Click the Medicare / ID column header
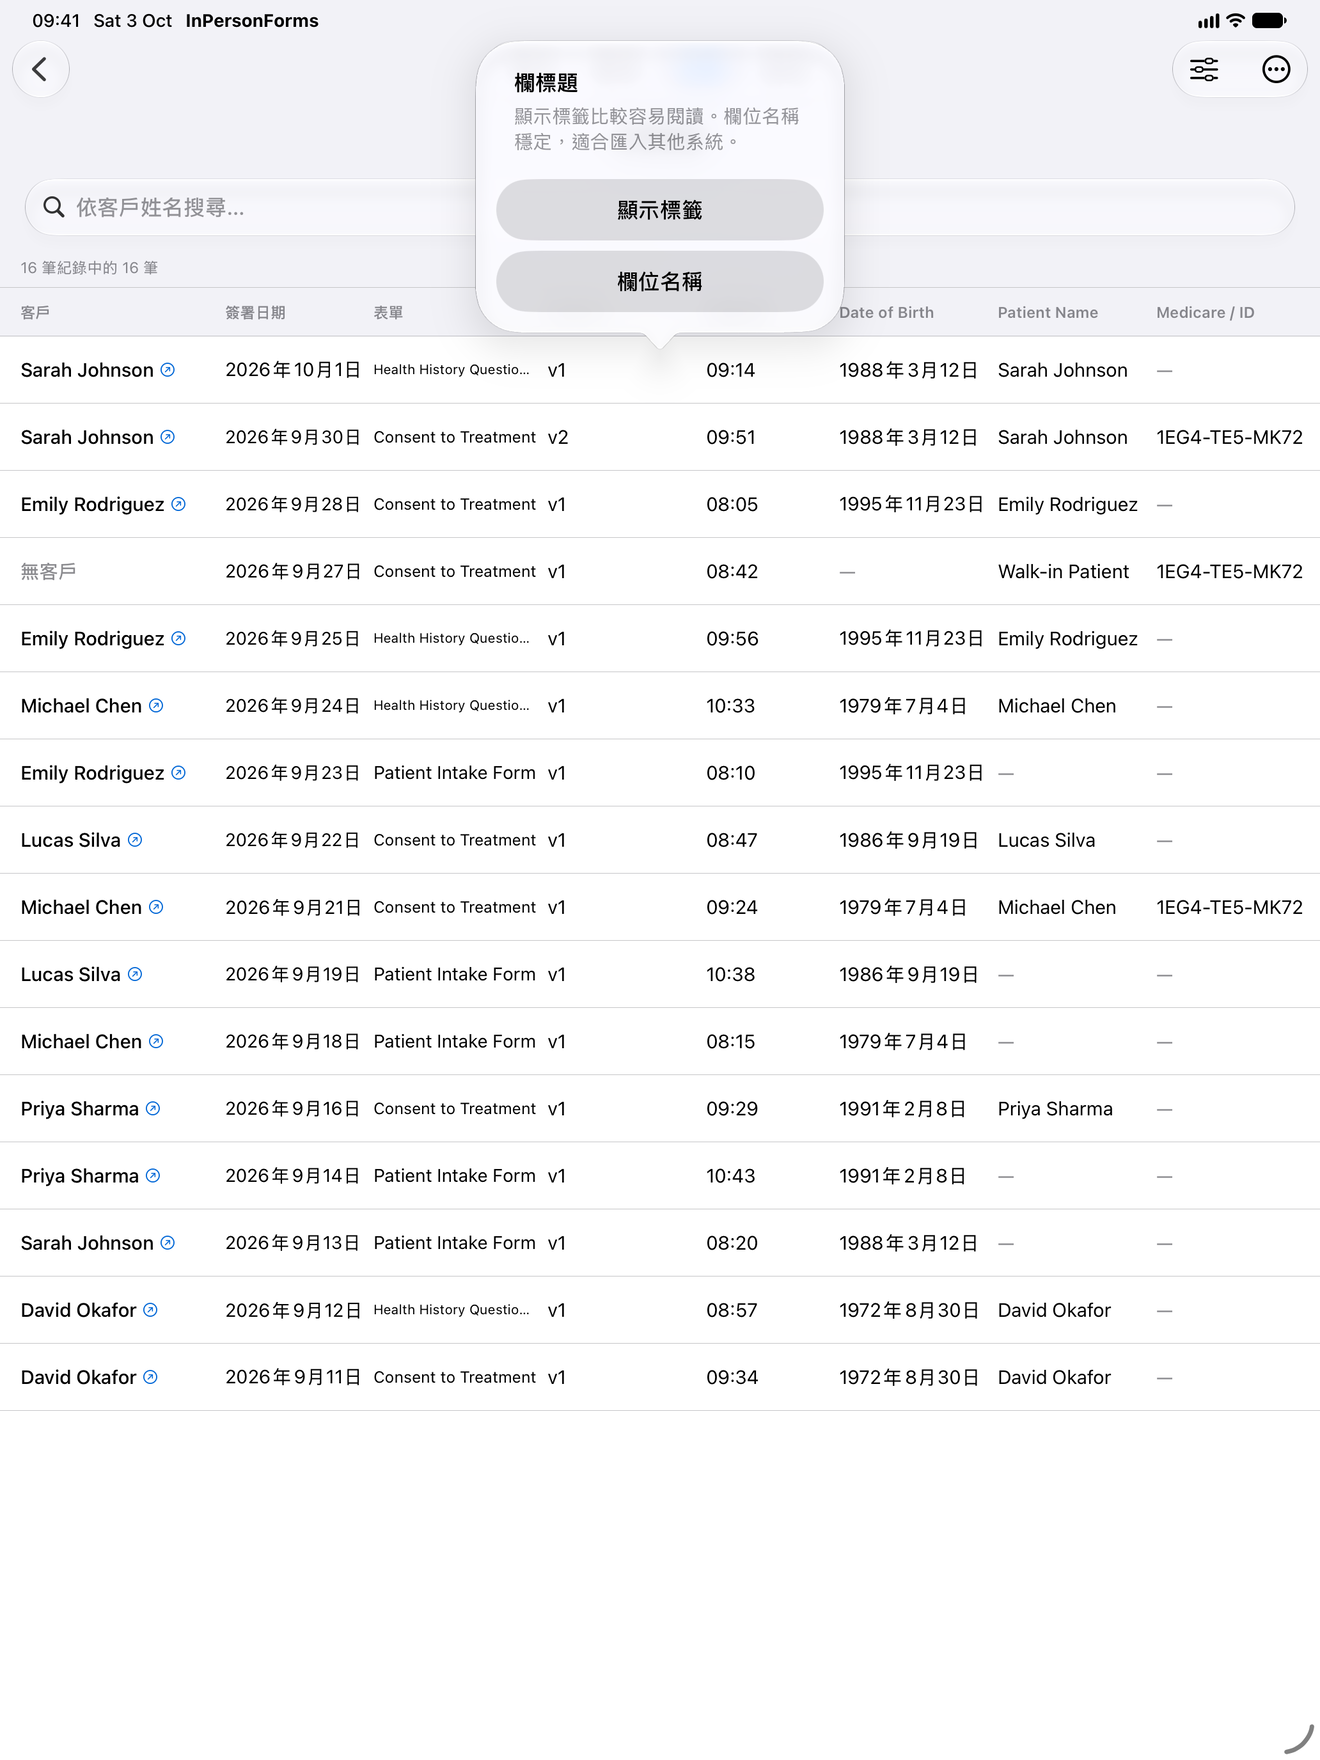 tap(1205, 313)
